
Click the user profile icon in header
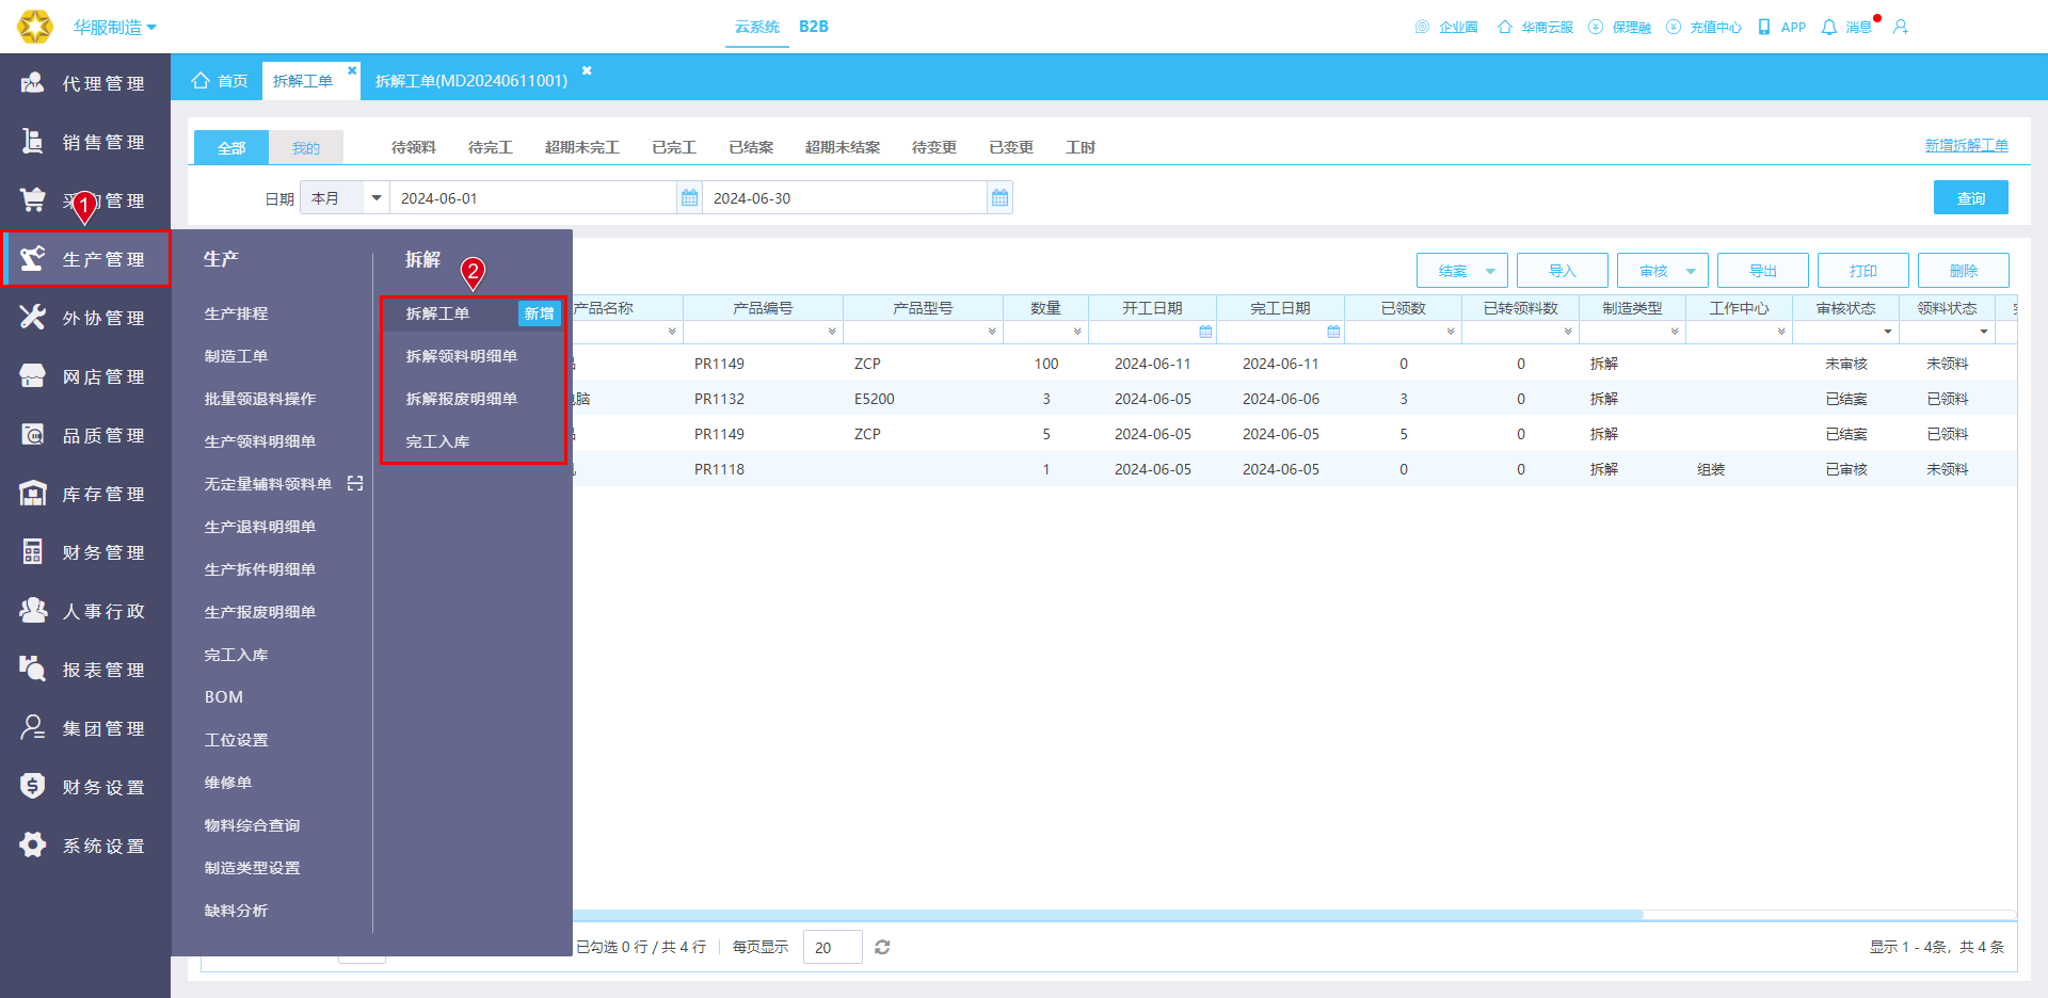click(1901, 27)
